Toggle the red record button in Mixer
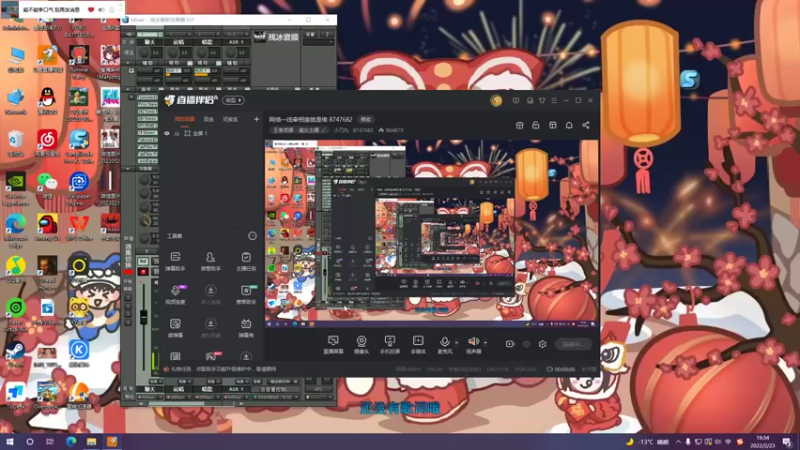Image resolution: width=800 pixels, height=450 pixels. (x=143, y=272)
